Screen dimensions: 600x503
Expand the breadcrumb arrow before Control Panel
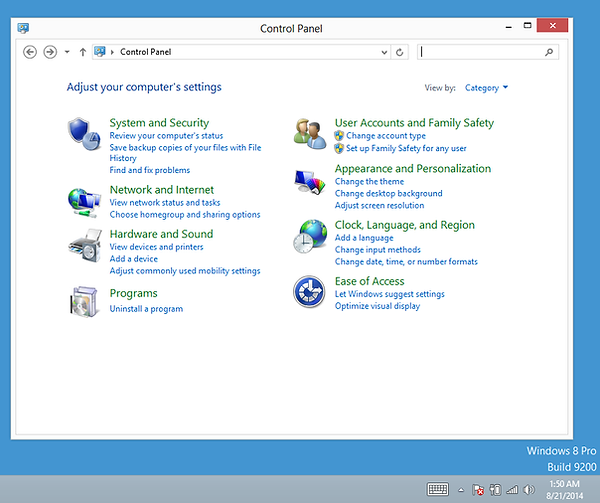[112, 52]
